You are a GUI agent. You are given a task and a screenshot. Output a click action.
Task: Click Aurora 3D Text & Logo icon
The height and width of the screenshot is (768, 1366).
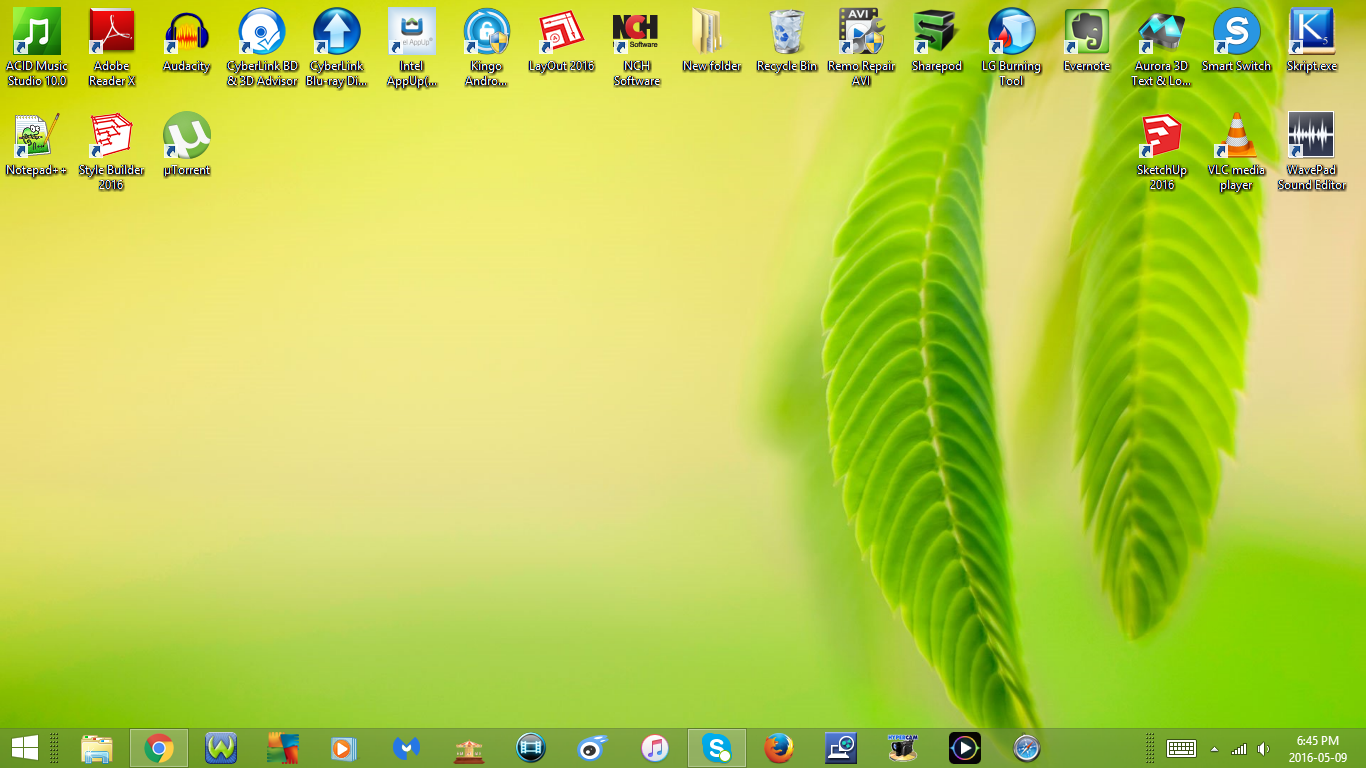pos(1162,47)
